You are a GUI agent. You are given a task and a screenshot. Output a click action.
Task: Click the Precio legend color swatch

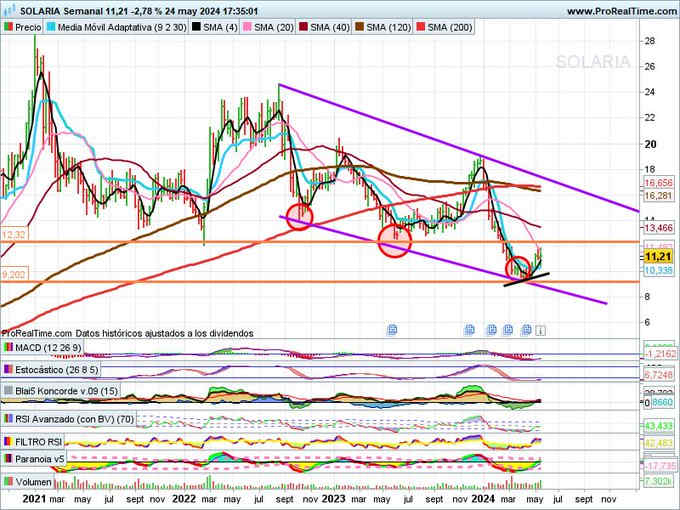(x=8, y=27)
